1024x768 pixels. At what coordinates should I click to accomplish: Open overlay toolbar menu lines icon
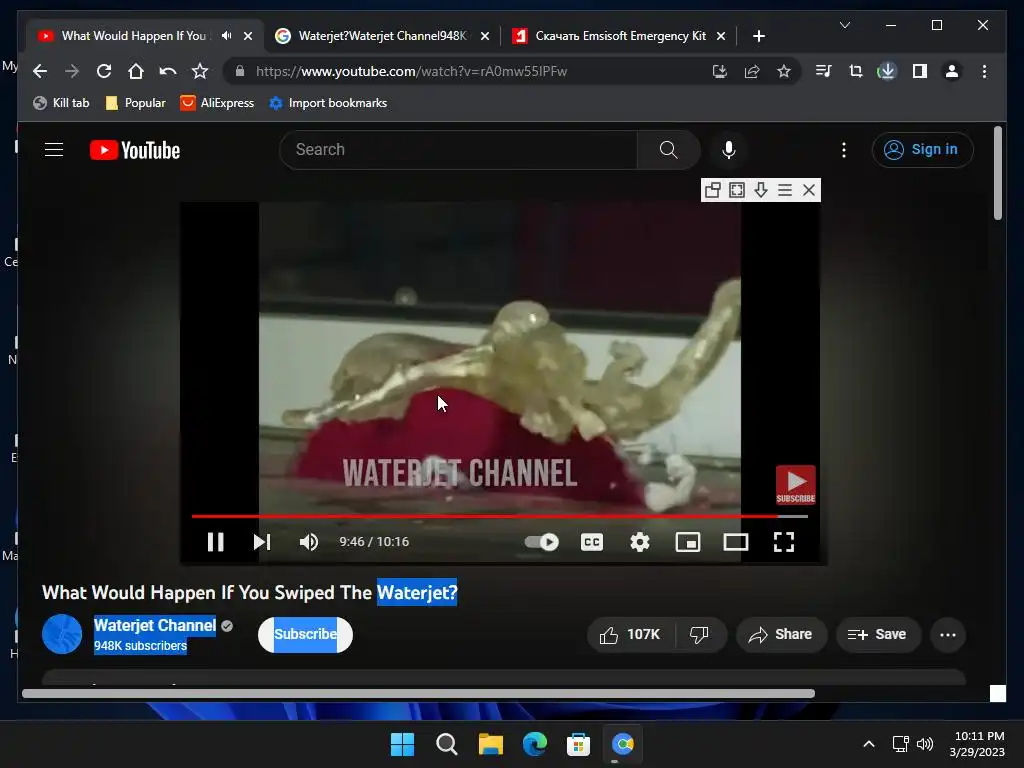pyautogui.click(x=785, y=190)
